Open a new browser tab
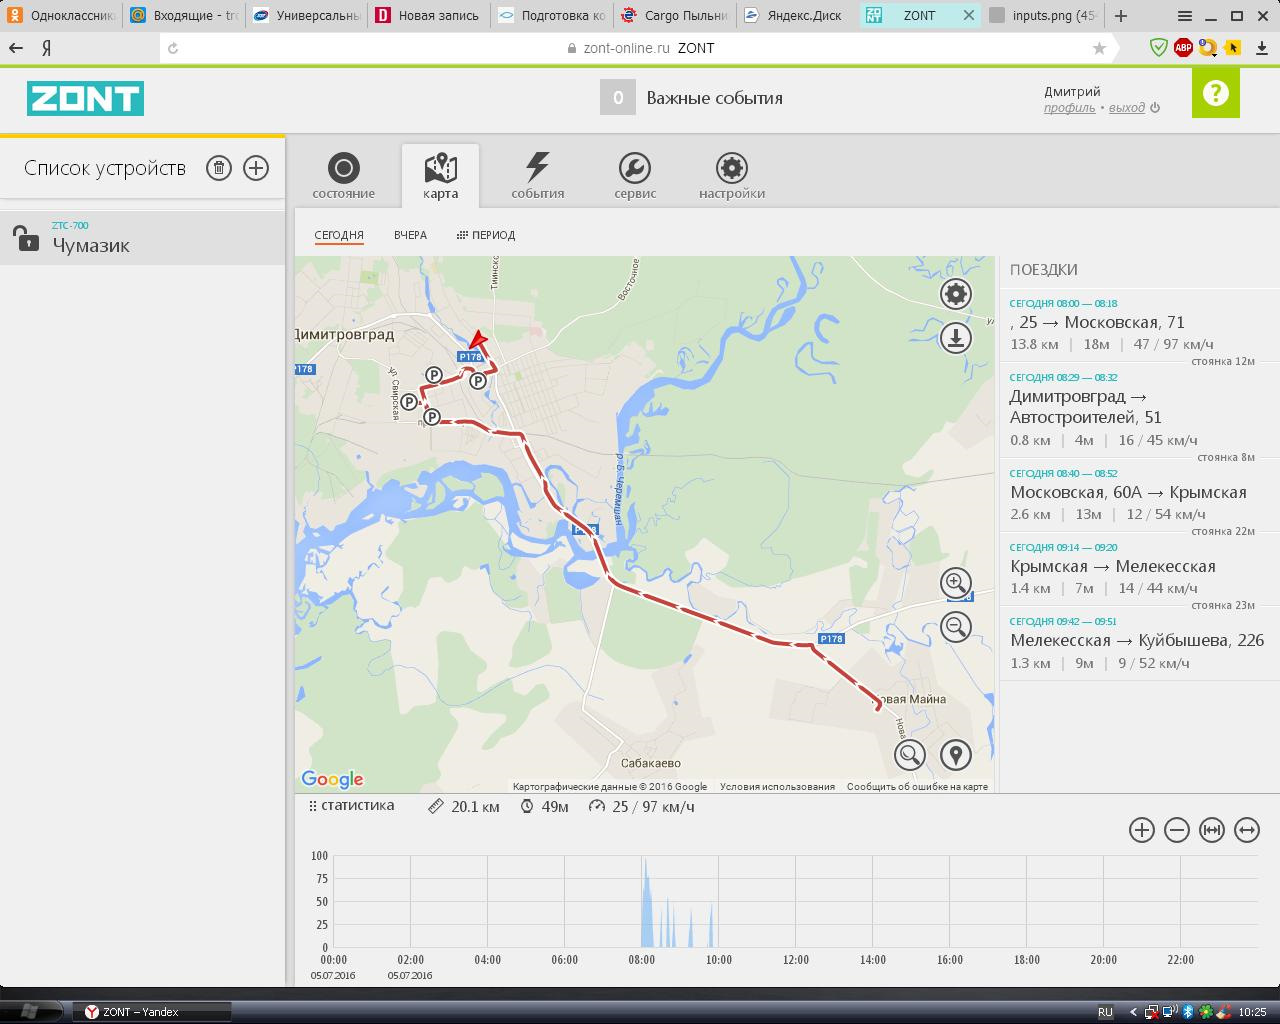1280x1024 pixels. click(x=1121, y=16)
